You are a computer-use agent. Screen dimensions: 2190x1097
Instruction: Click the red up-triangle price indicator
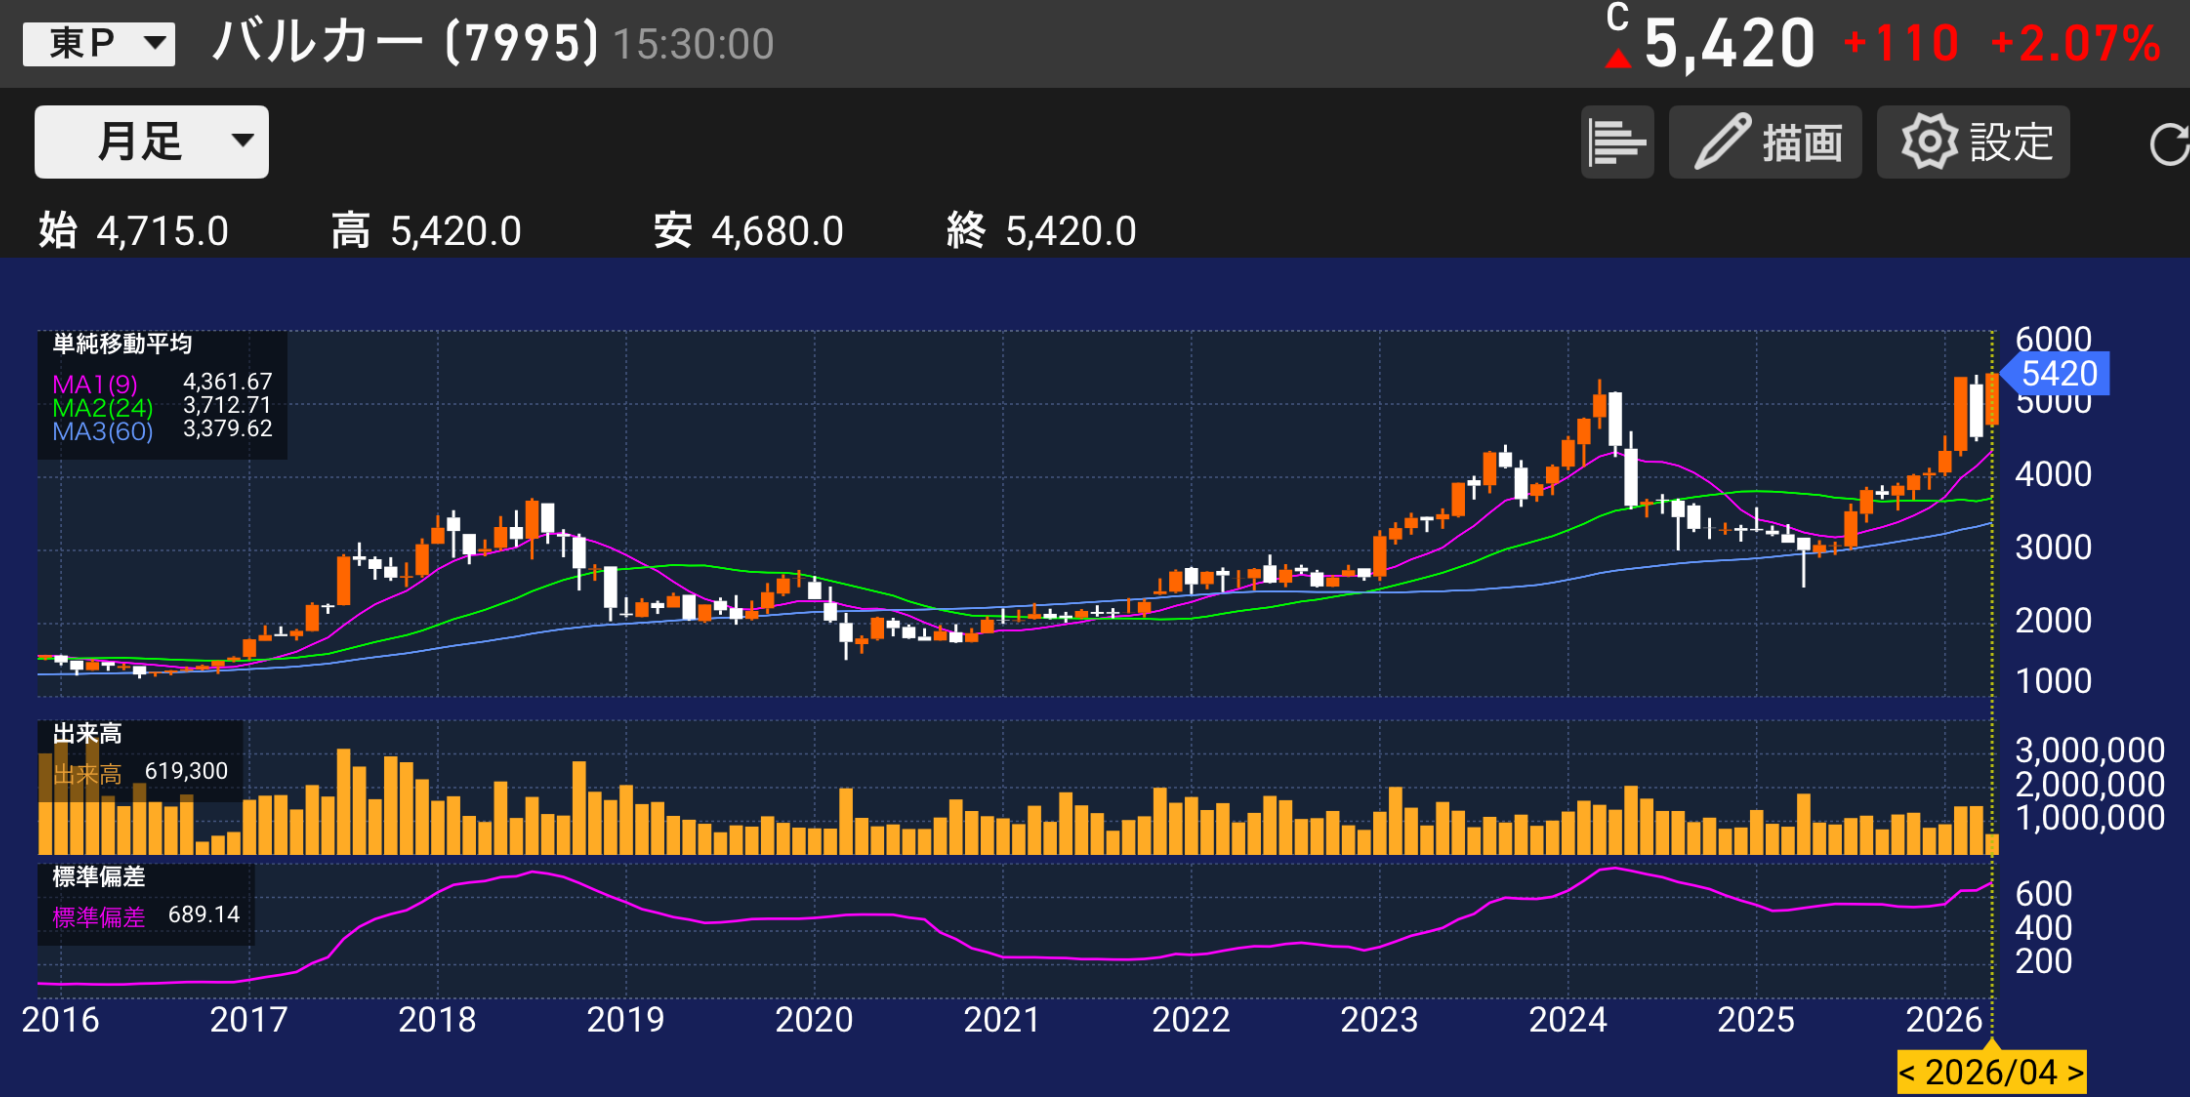tap(1617, 60)
